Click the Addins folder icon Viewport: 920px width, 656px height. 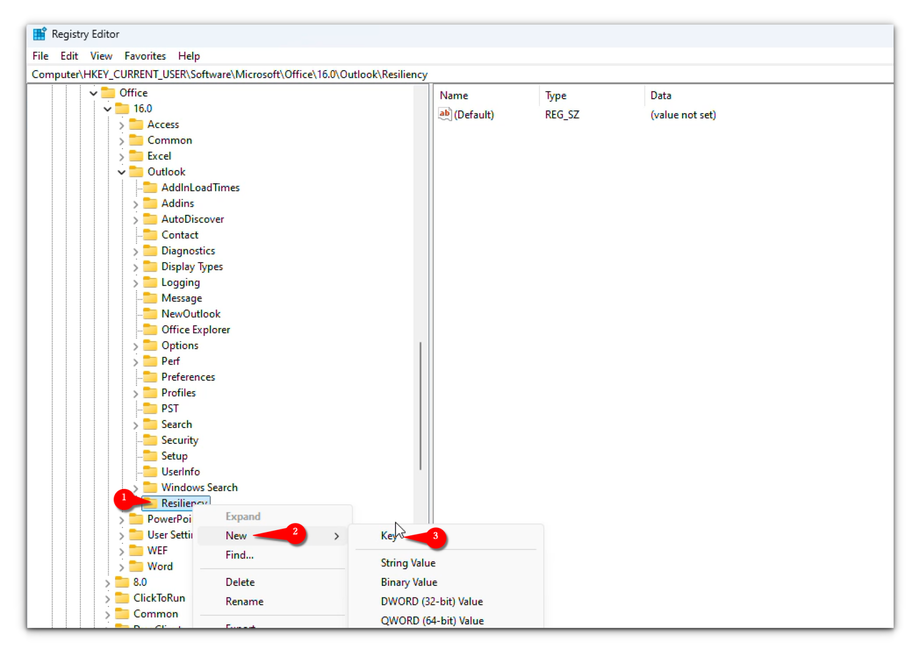pos(150,204)
